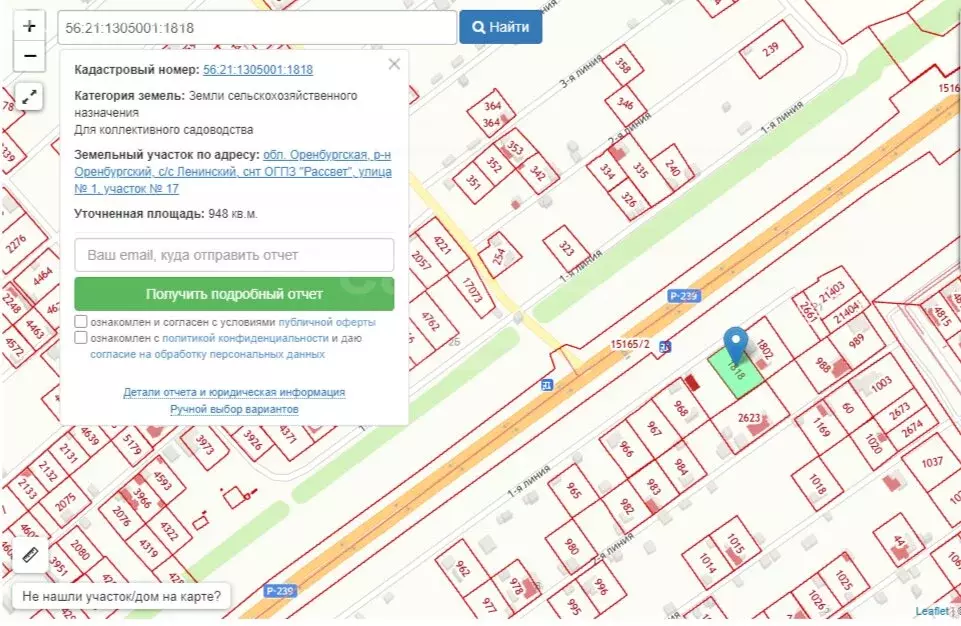The image size is (961, 626).
Task: Click the cadastral number search field
Action: [x=257, y=28]
